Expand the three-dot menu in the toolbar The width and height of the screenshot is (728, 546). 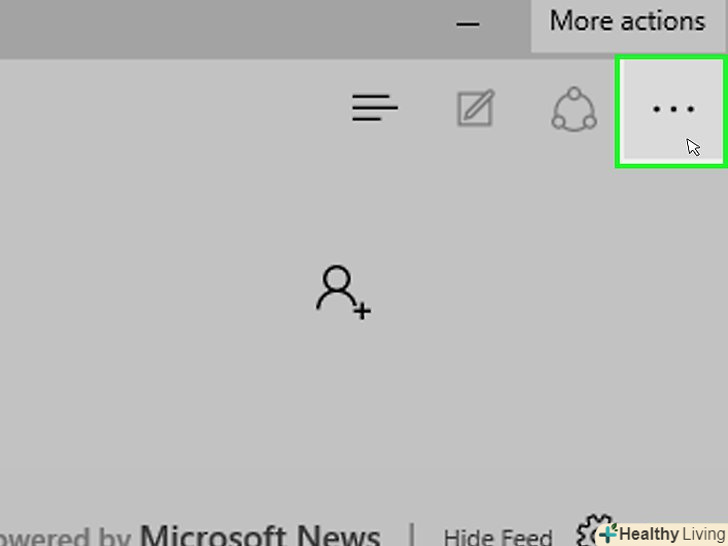672,110
